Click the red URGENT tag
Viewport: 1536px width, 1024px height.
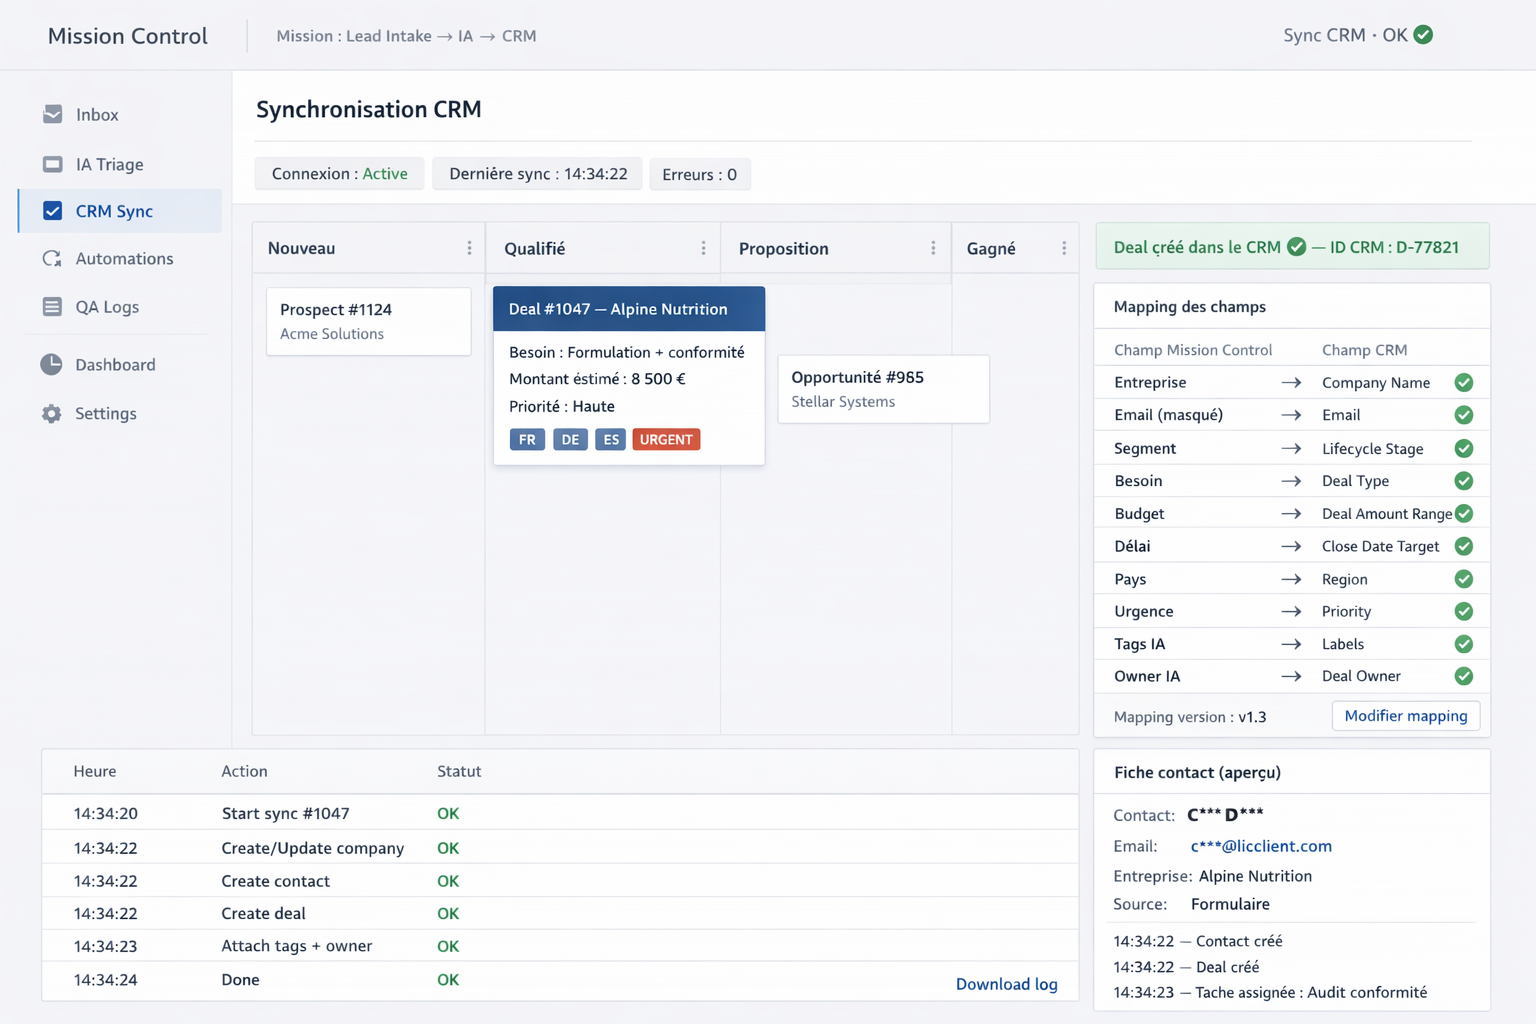click(666, 440)
